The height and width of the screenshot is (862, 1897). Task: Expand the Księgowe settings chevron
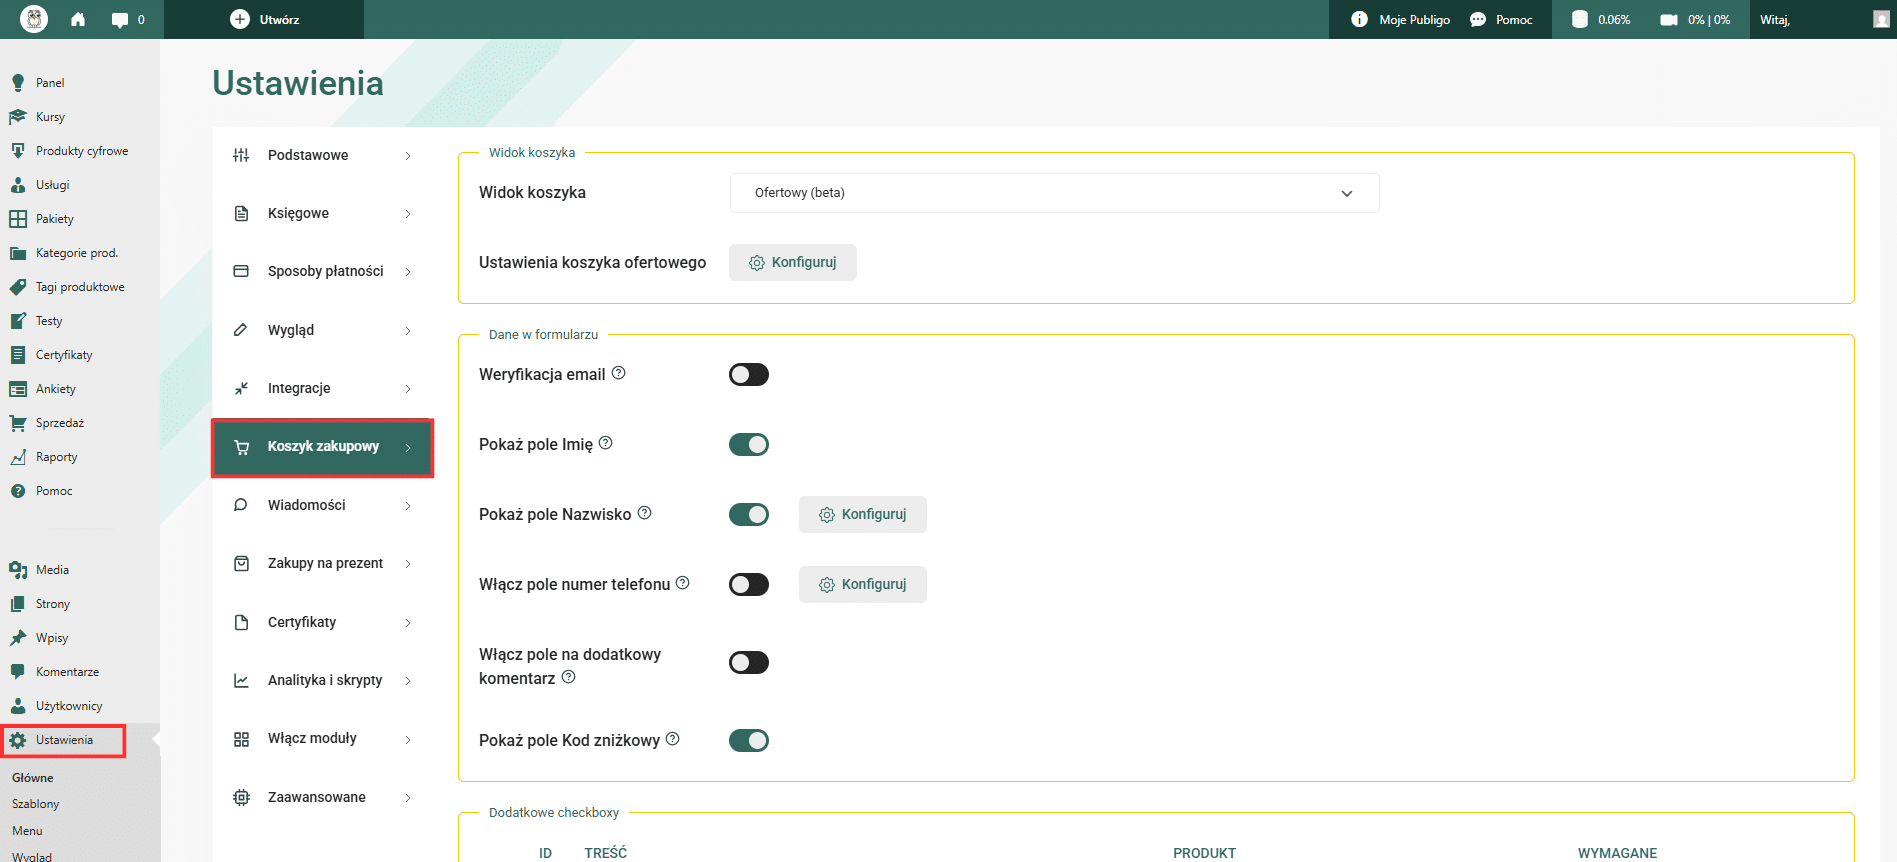click(408, 214)
